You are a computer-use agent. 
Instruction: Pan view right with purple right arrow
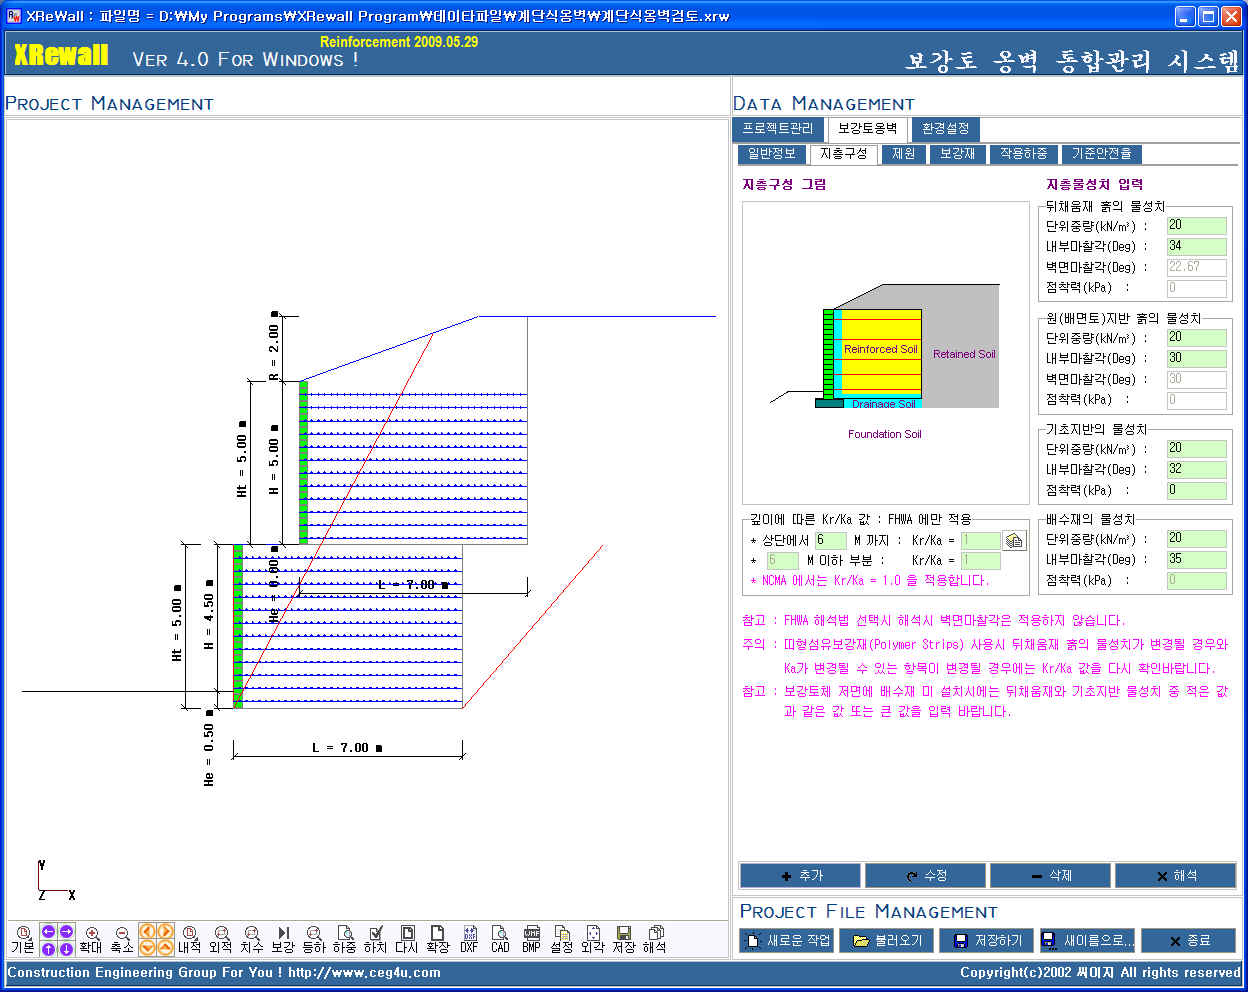pos(66,932)
